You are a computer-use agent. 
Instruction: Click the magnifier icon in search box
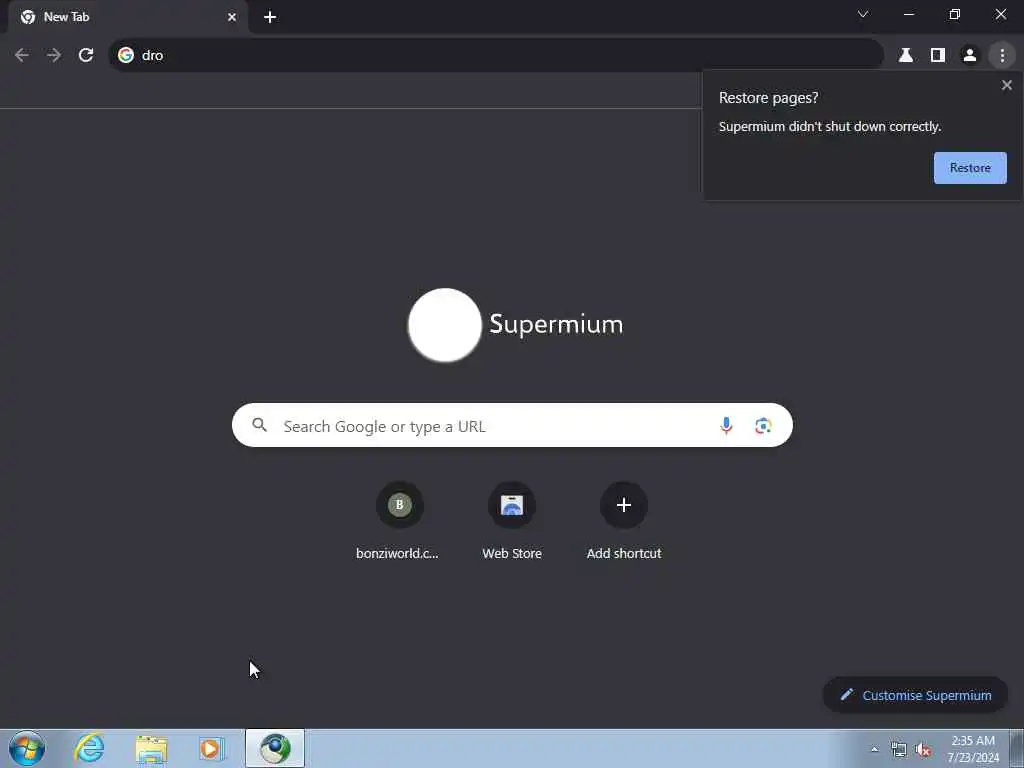(259, 425)
